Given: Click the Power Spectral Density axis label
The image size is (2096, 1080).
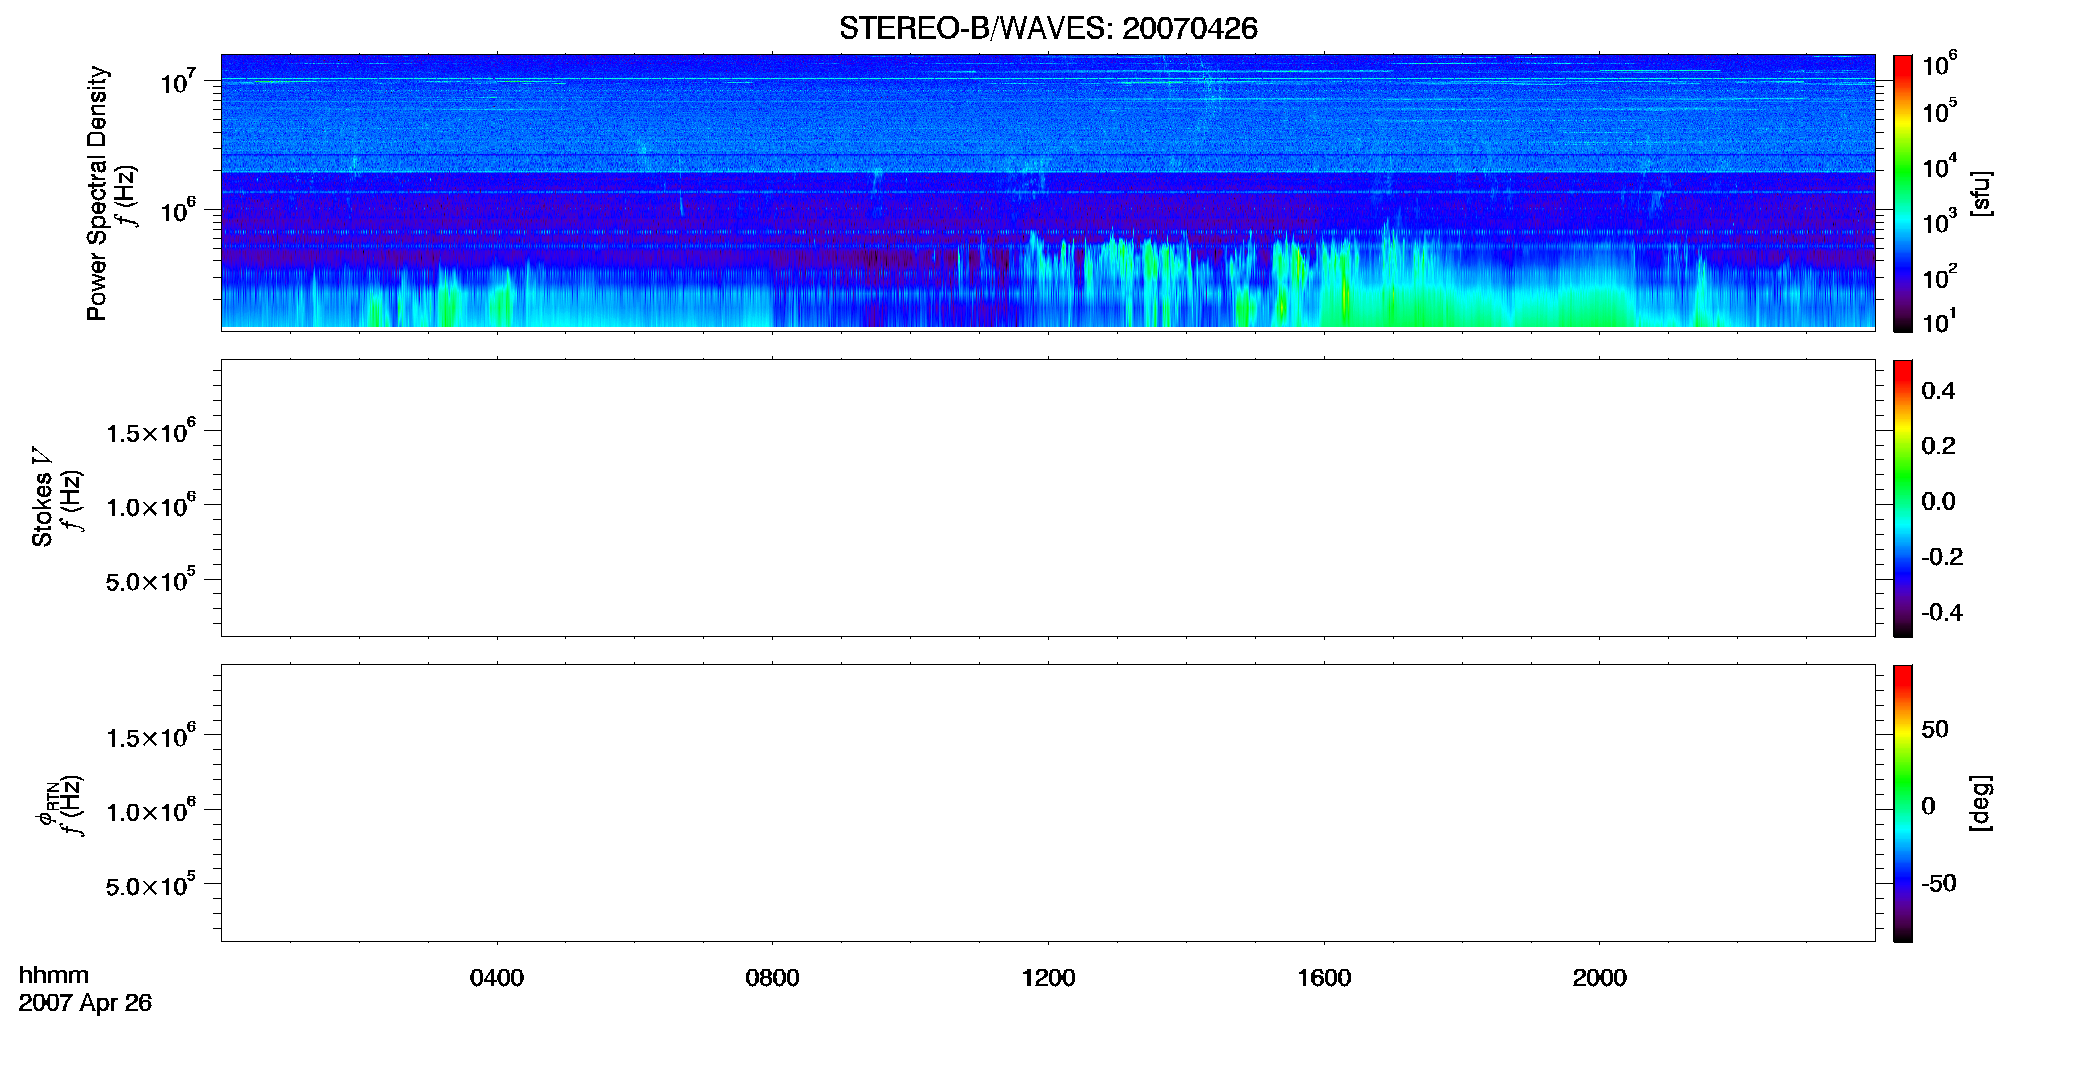Looking at the screenshot, I should click(x=97, y=193).
